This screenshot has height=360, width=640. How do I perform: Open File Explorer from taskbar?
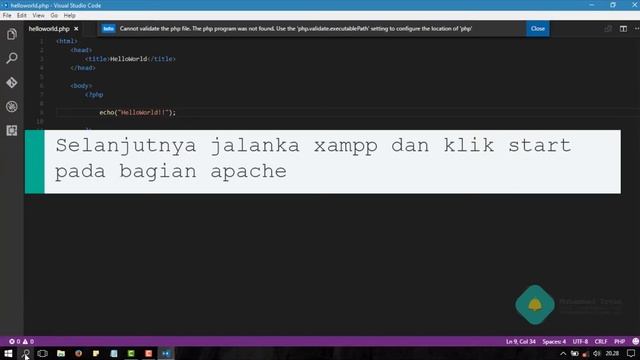pyautogui.click(x=61, y=353)
